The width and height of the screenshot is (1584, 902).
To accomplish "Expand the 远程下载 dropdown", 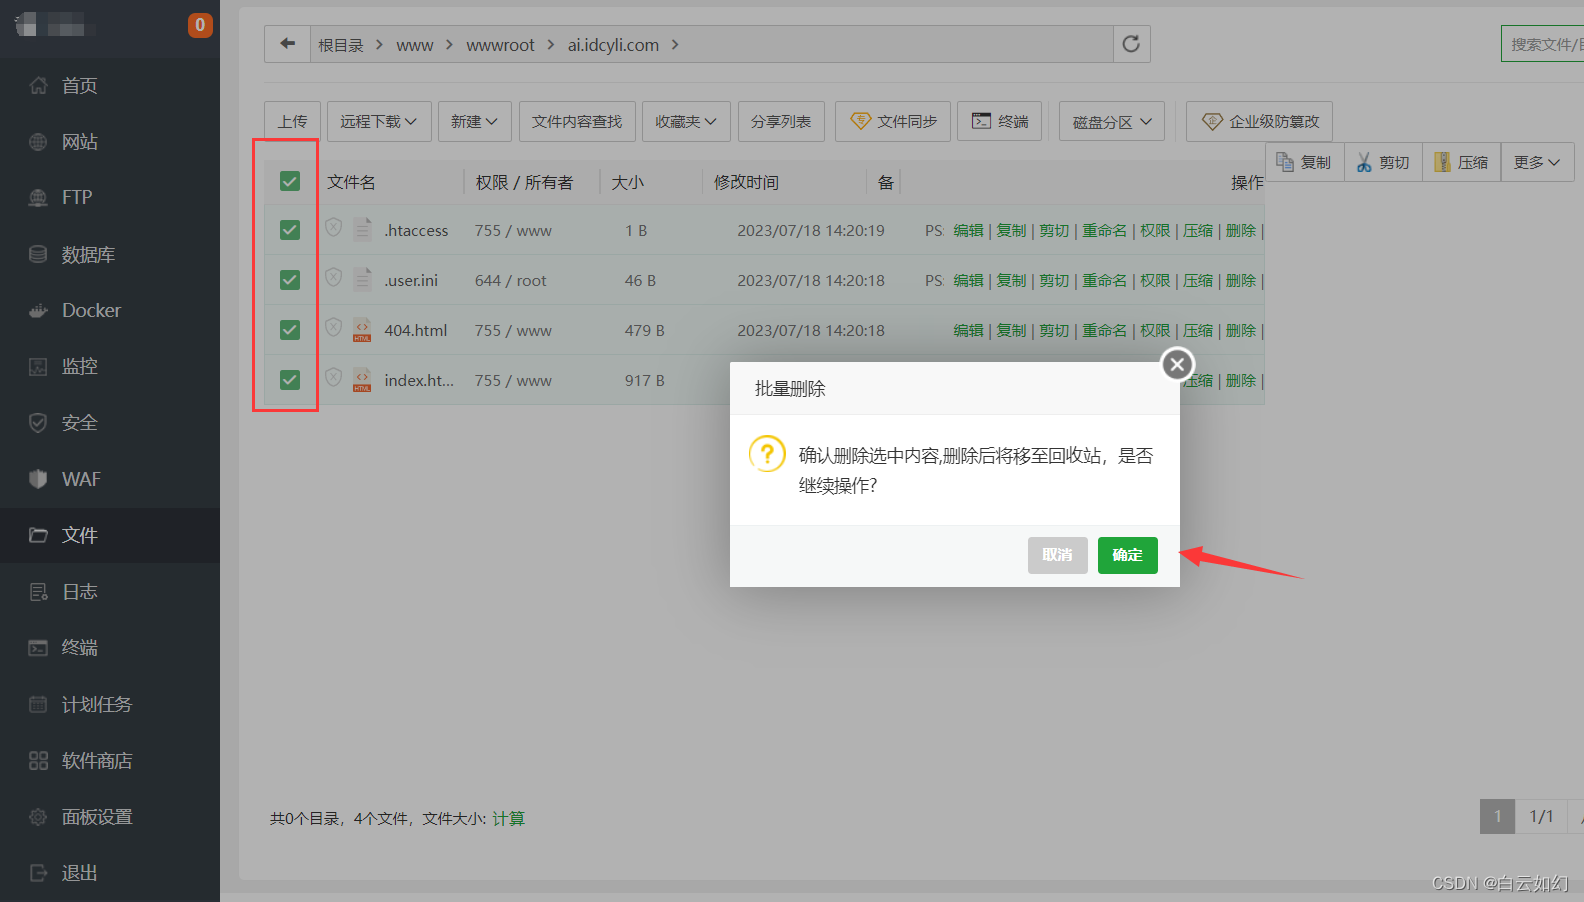I will [379, 121].
